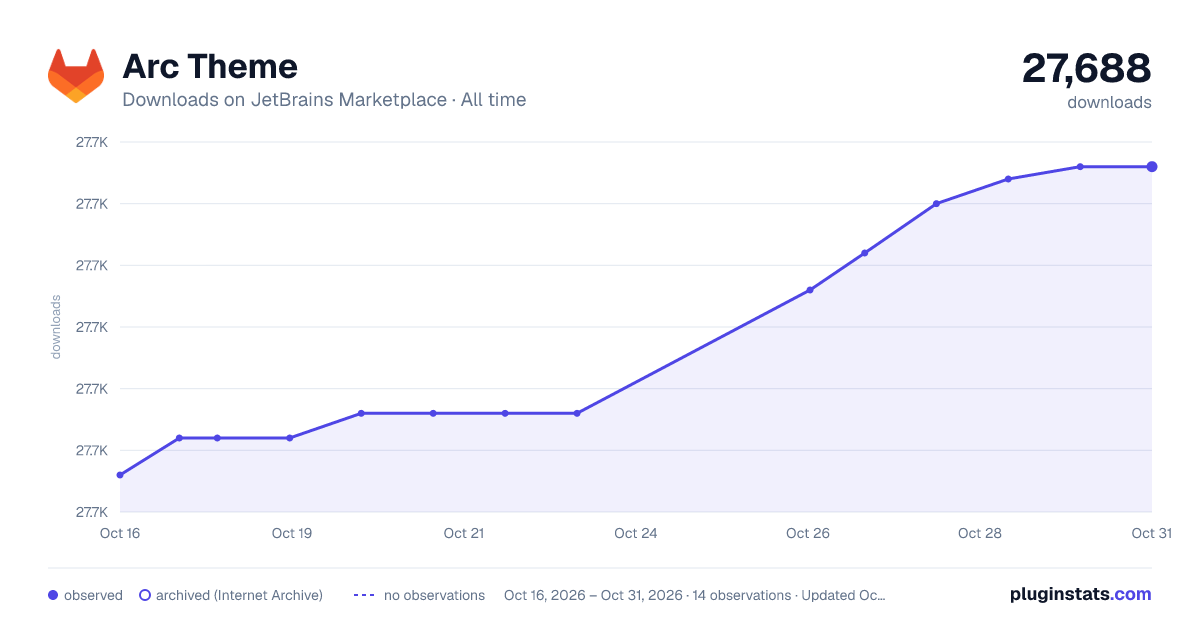
Task: Click the Downloads on JetBrains Marketplace subtitle
Action: (324, 100)
